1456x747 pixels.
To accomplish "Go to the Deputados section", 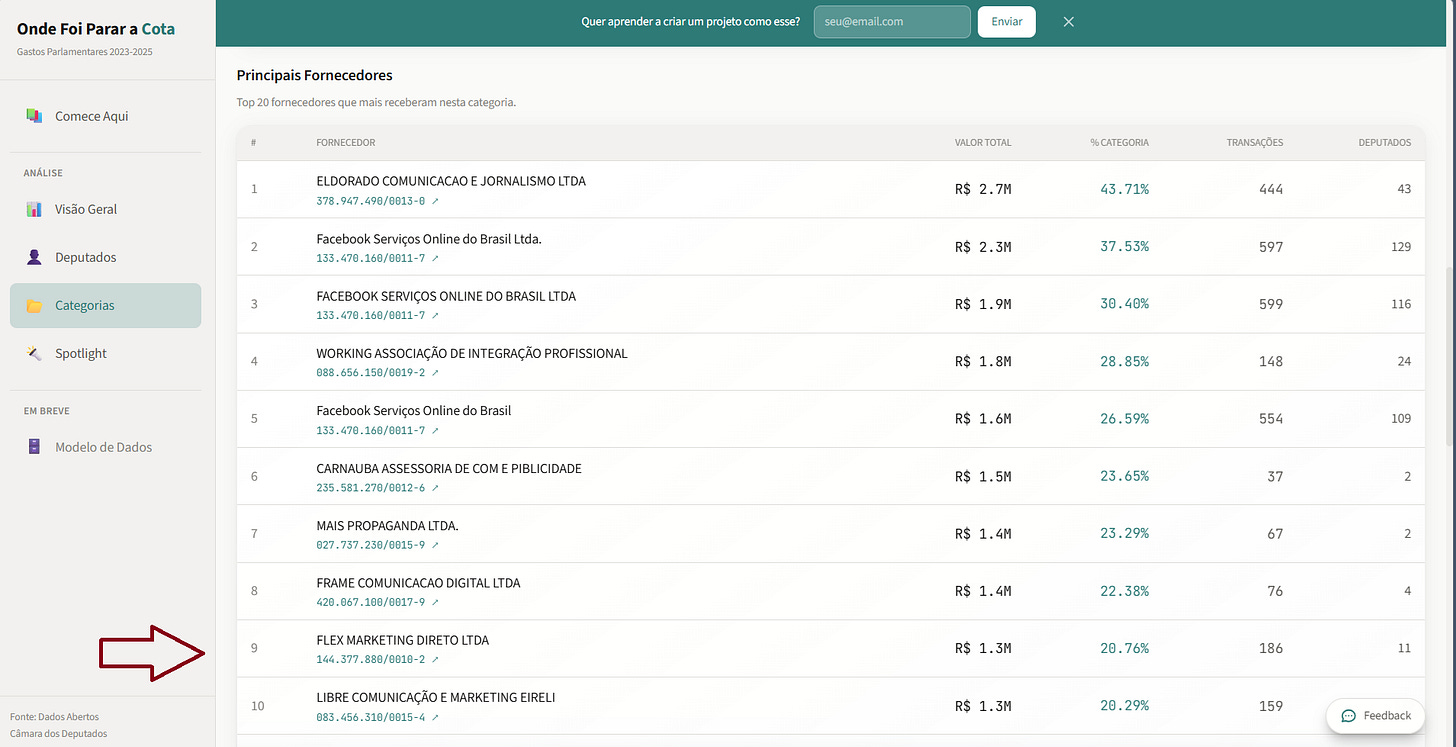I will pos(105,257).
